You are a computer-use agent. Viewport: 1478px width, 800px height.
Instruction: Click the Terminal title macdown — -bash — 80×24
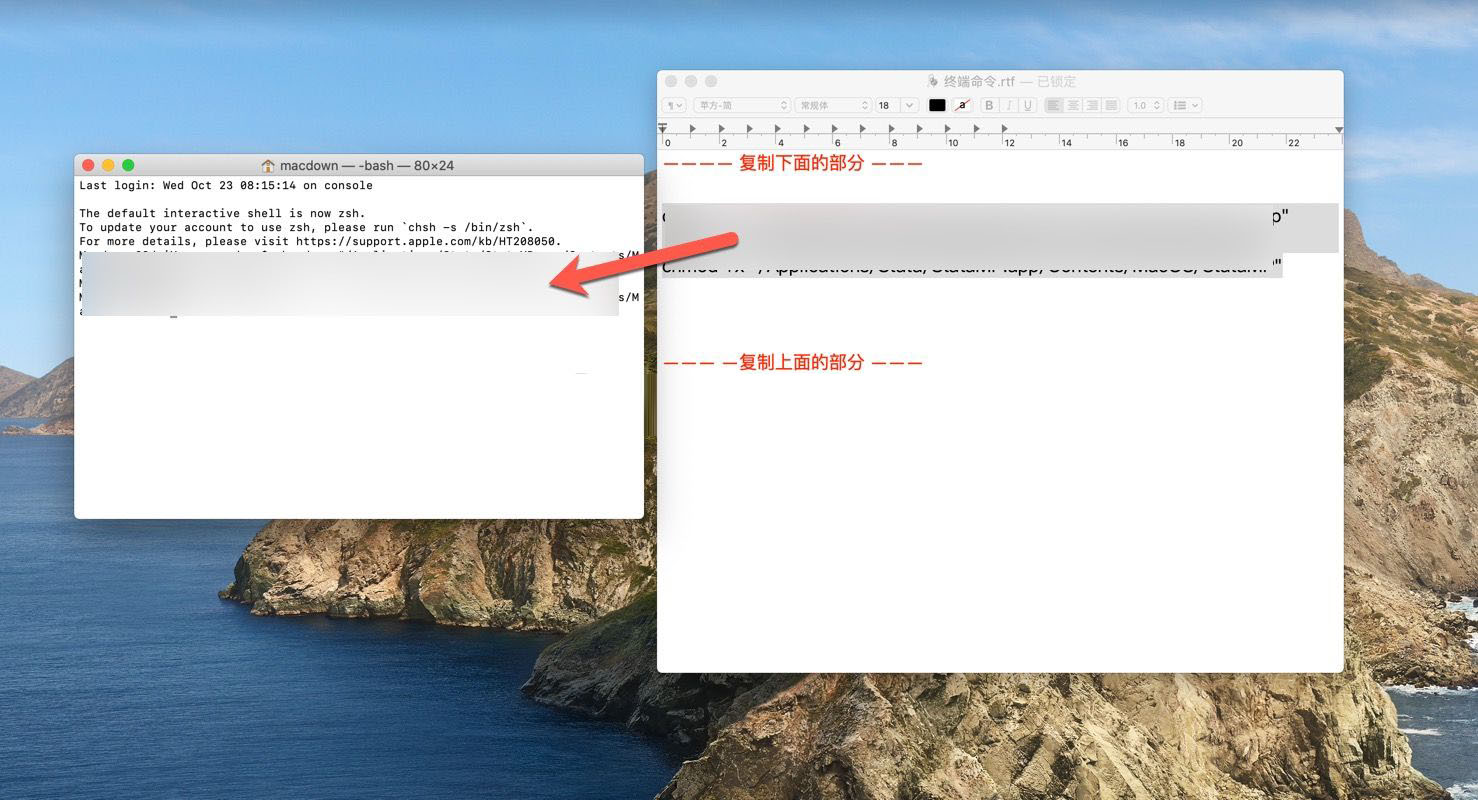pos(367,165)
